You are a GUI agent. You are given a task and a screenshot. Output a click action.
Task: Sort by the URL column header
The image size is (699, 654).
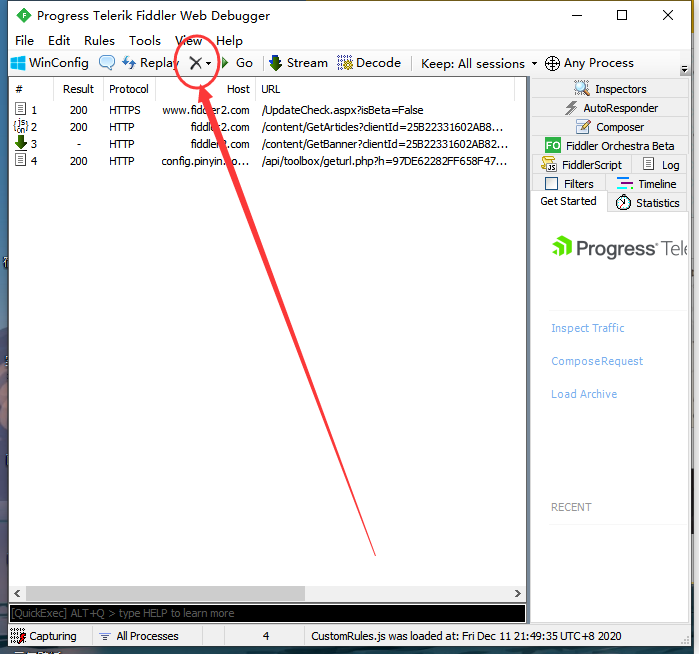tap(385, 89)
